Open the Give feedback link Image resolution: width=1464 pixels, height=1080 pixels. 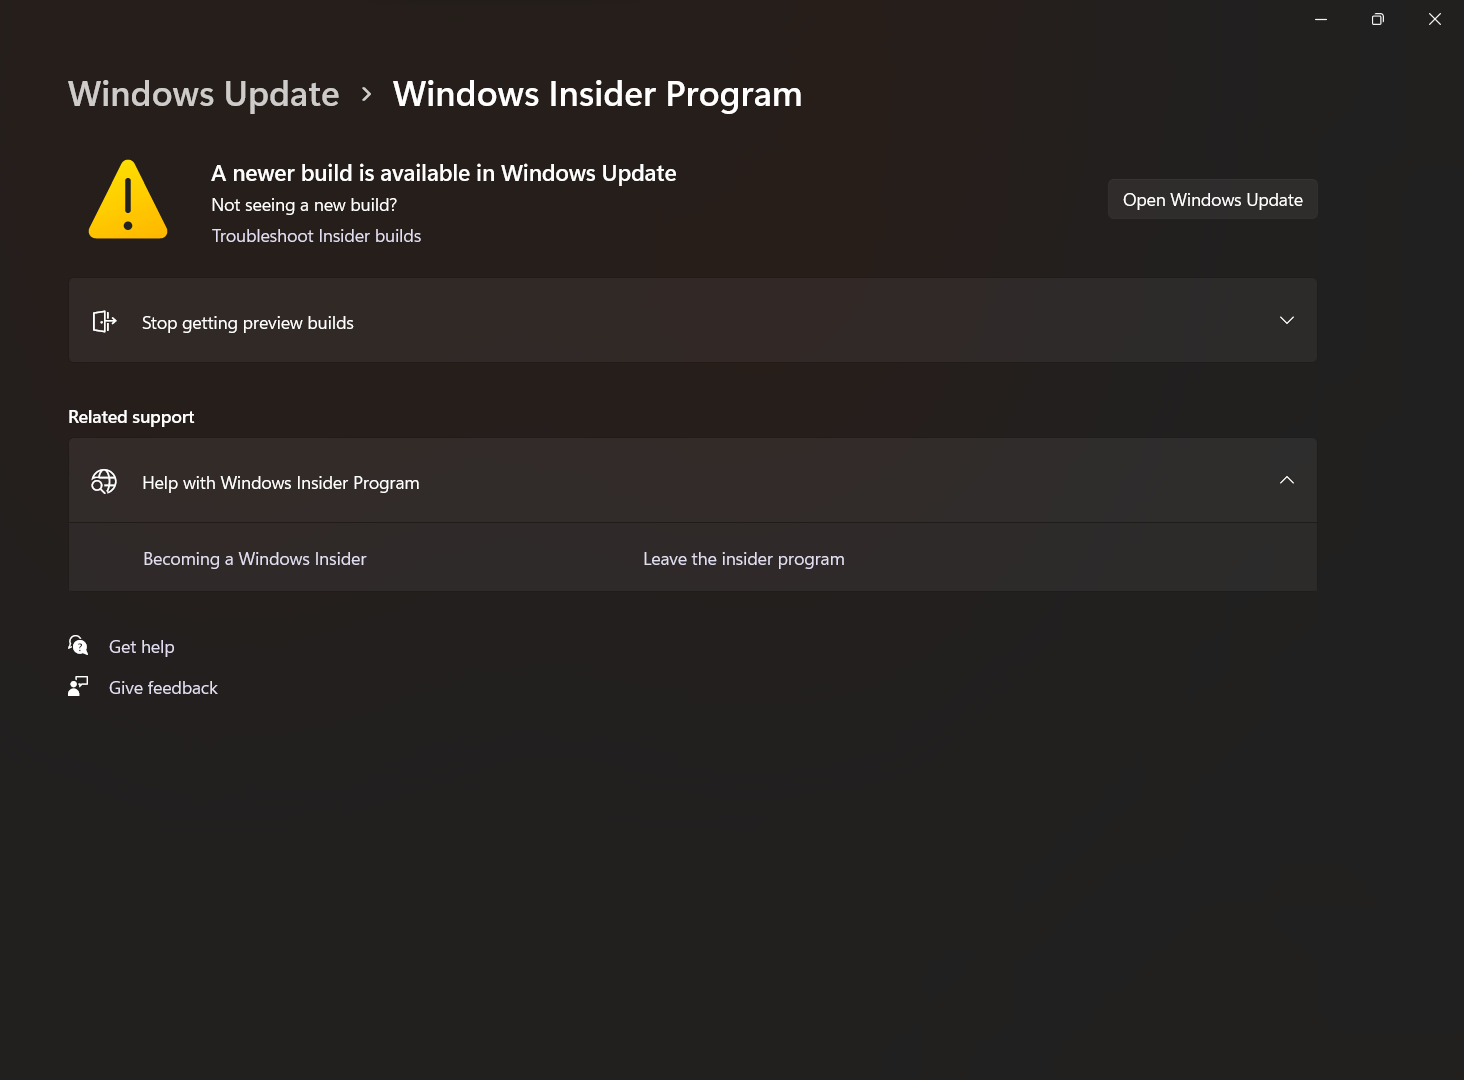[x=163, y=688]
